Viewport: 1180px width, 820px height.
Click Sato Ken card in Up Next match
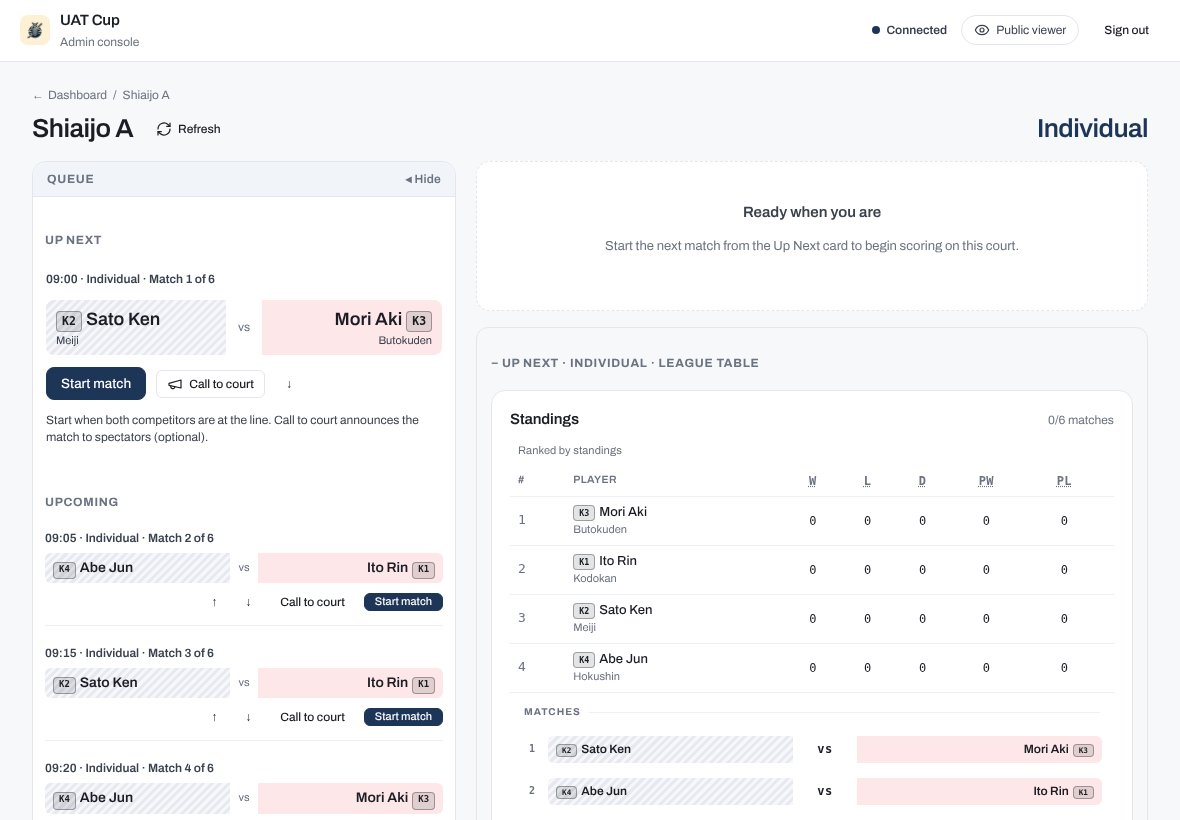tap(135, 327)
